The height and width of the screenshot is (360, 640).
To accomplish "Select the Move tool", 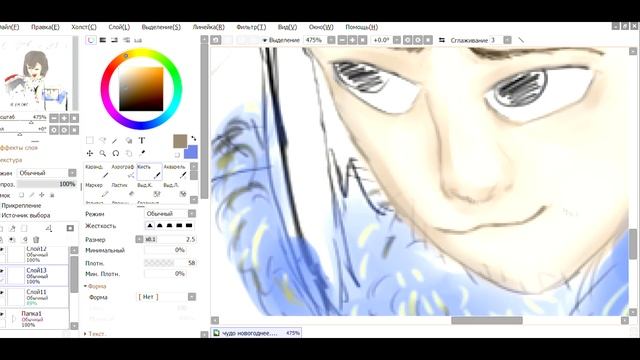I will point(89,153).
